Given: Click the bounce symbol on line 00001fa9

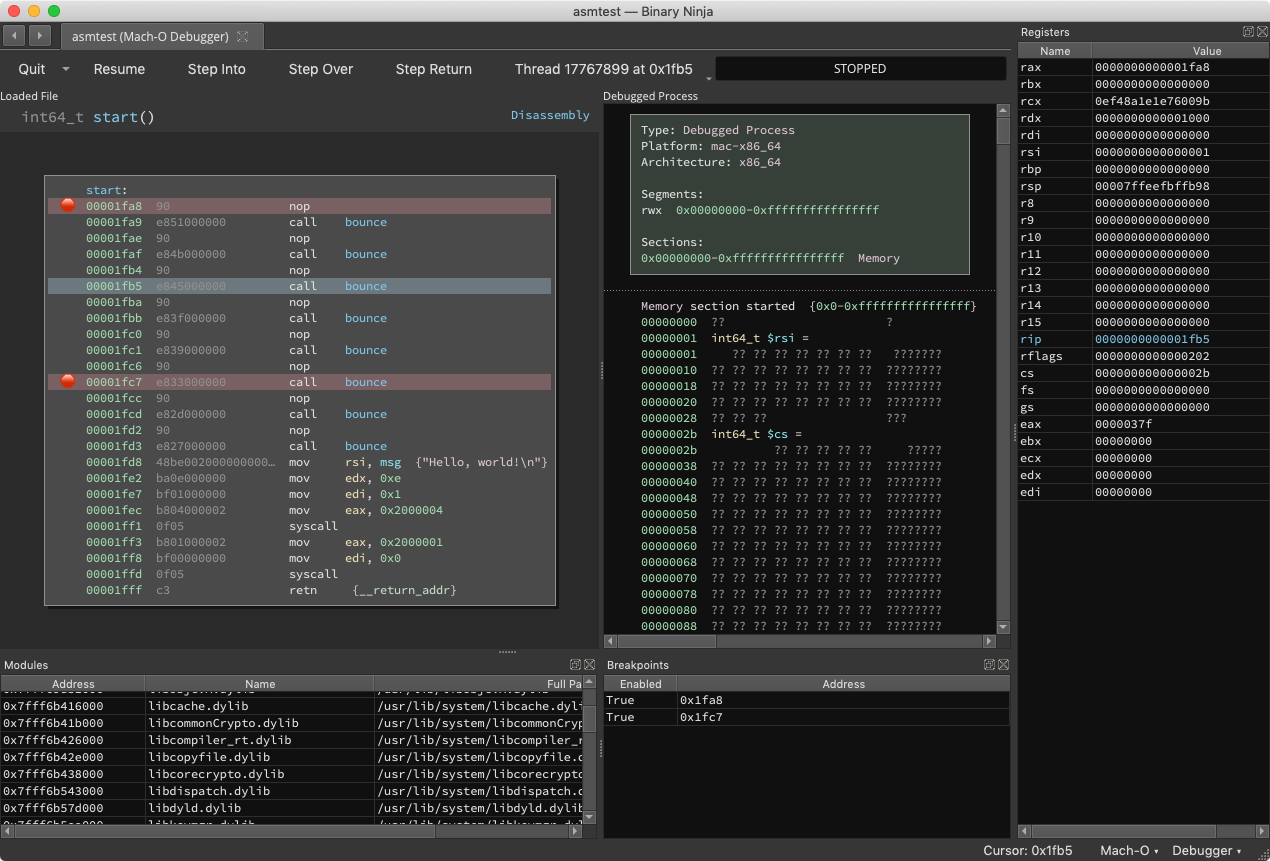Looking at the screenshot, I should click(x=366, y=222).
